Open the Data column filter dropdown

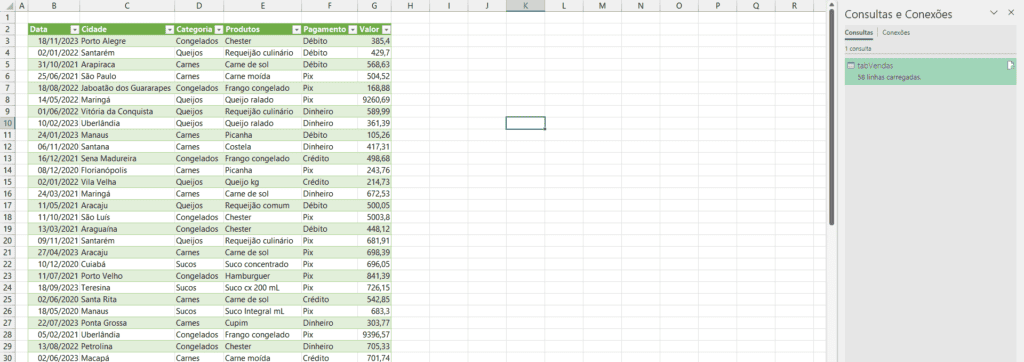74,29
